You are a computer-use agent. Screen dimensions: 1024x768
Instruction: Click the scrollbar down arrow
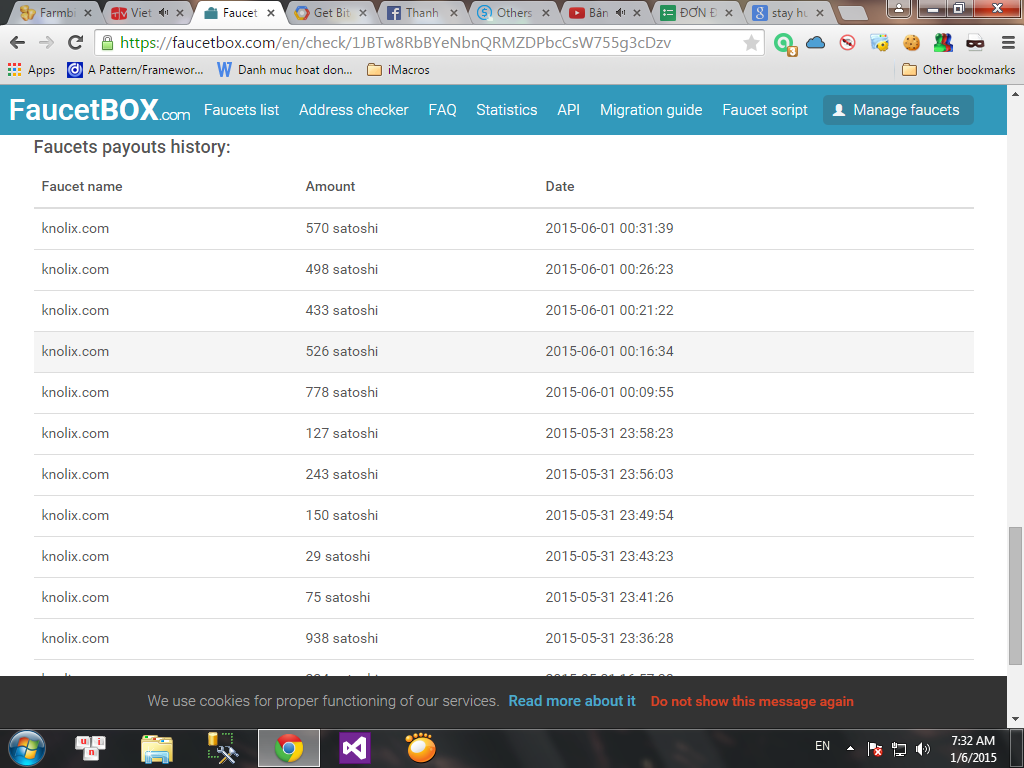click(x=1015, y=719)
